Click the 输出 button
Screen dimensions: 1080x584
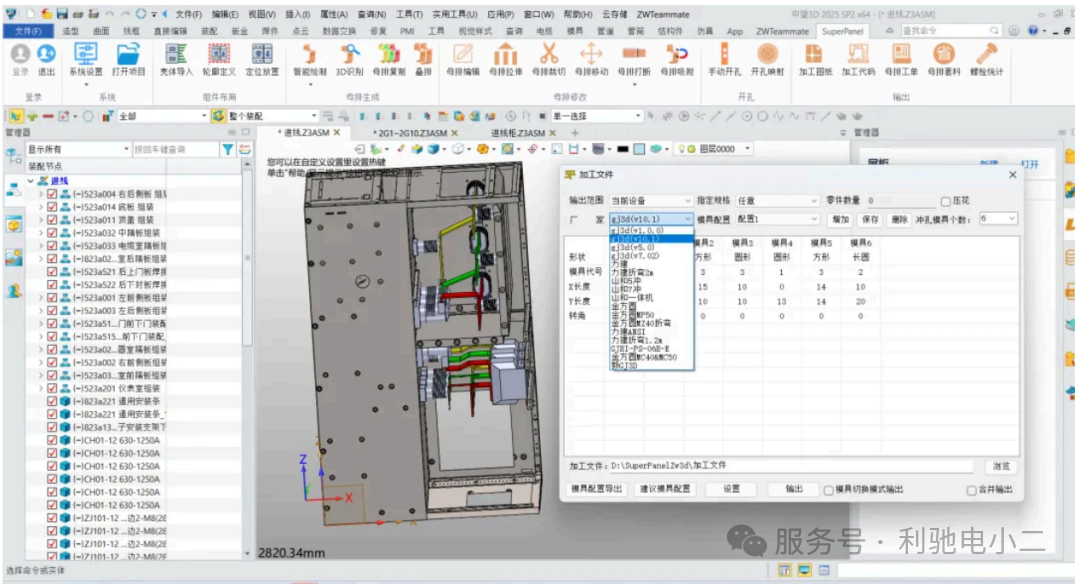(x=793, y=489)
